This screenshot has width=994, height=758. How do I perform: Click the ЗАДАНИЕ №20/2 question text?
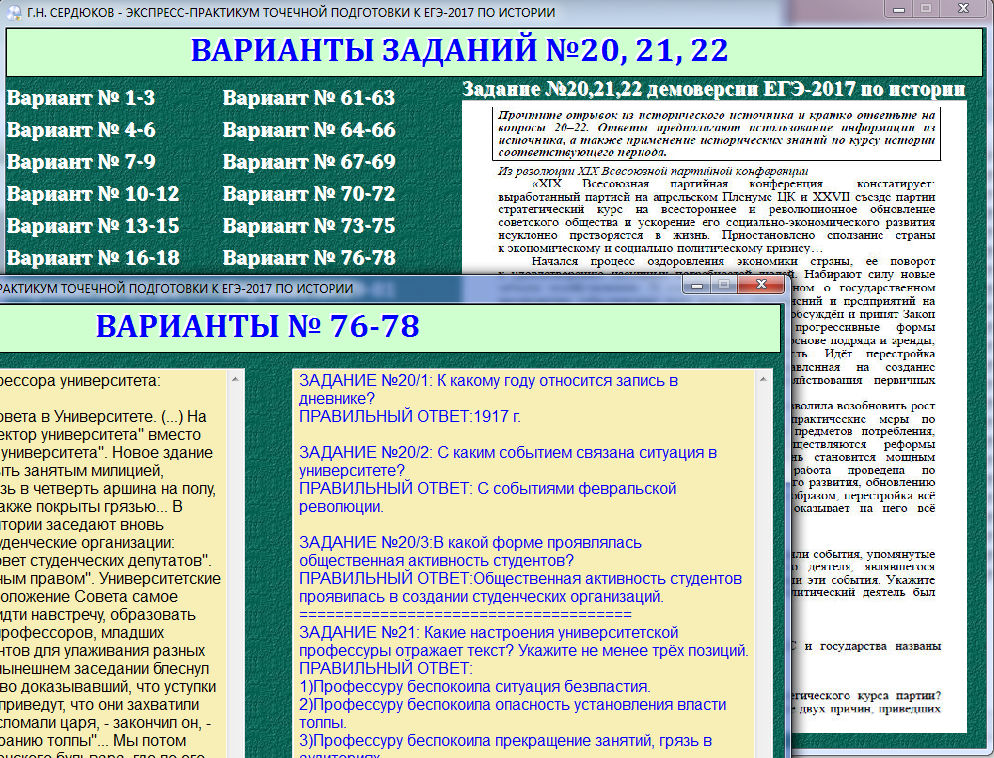(x=508, y=461)
